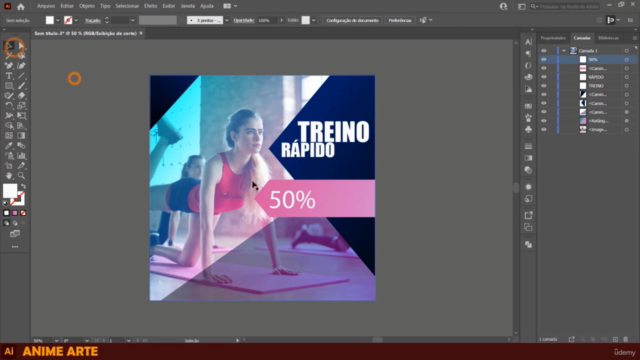Change screen mode icon in toolbar
This screenshot has height=360, width=640.
click(15, 233)
